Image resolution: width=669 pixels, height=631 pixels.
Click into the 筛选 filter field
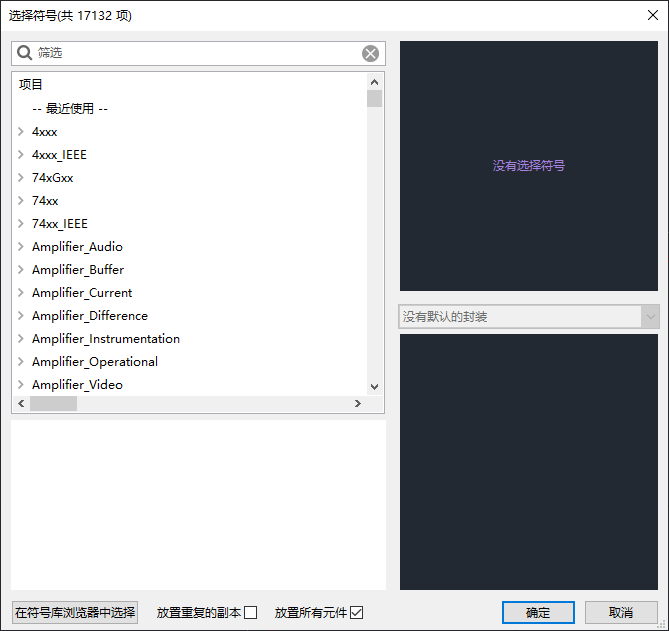198,53
